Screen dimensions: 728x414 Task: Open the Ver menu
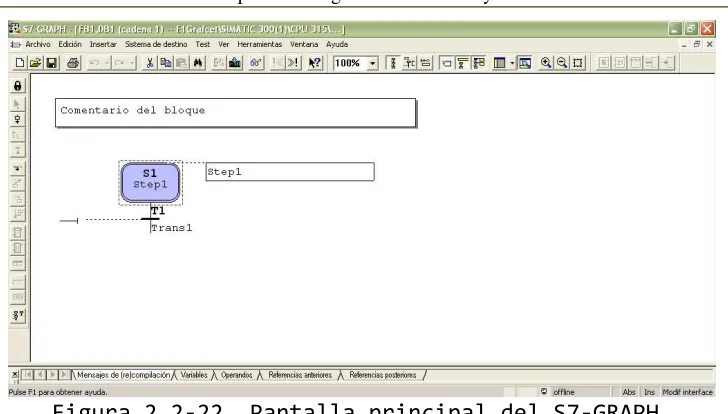pos(224,45)
